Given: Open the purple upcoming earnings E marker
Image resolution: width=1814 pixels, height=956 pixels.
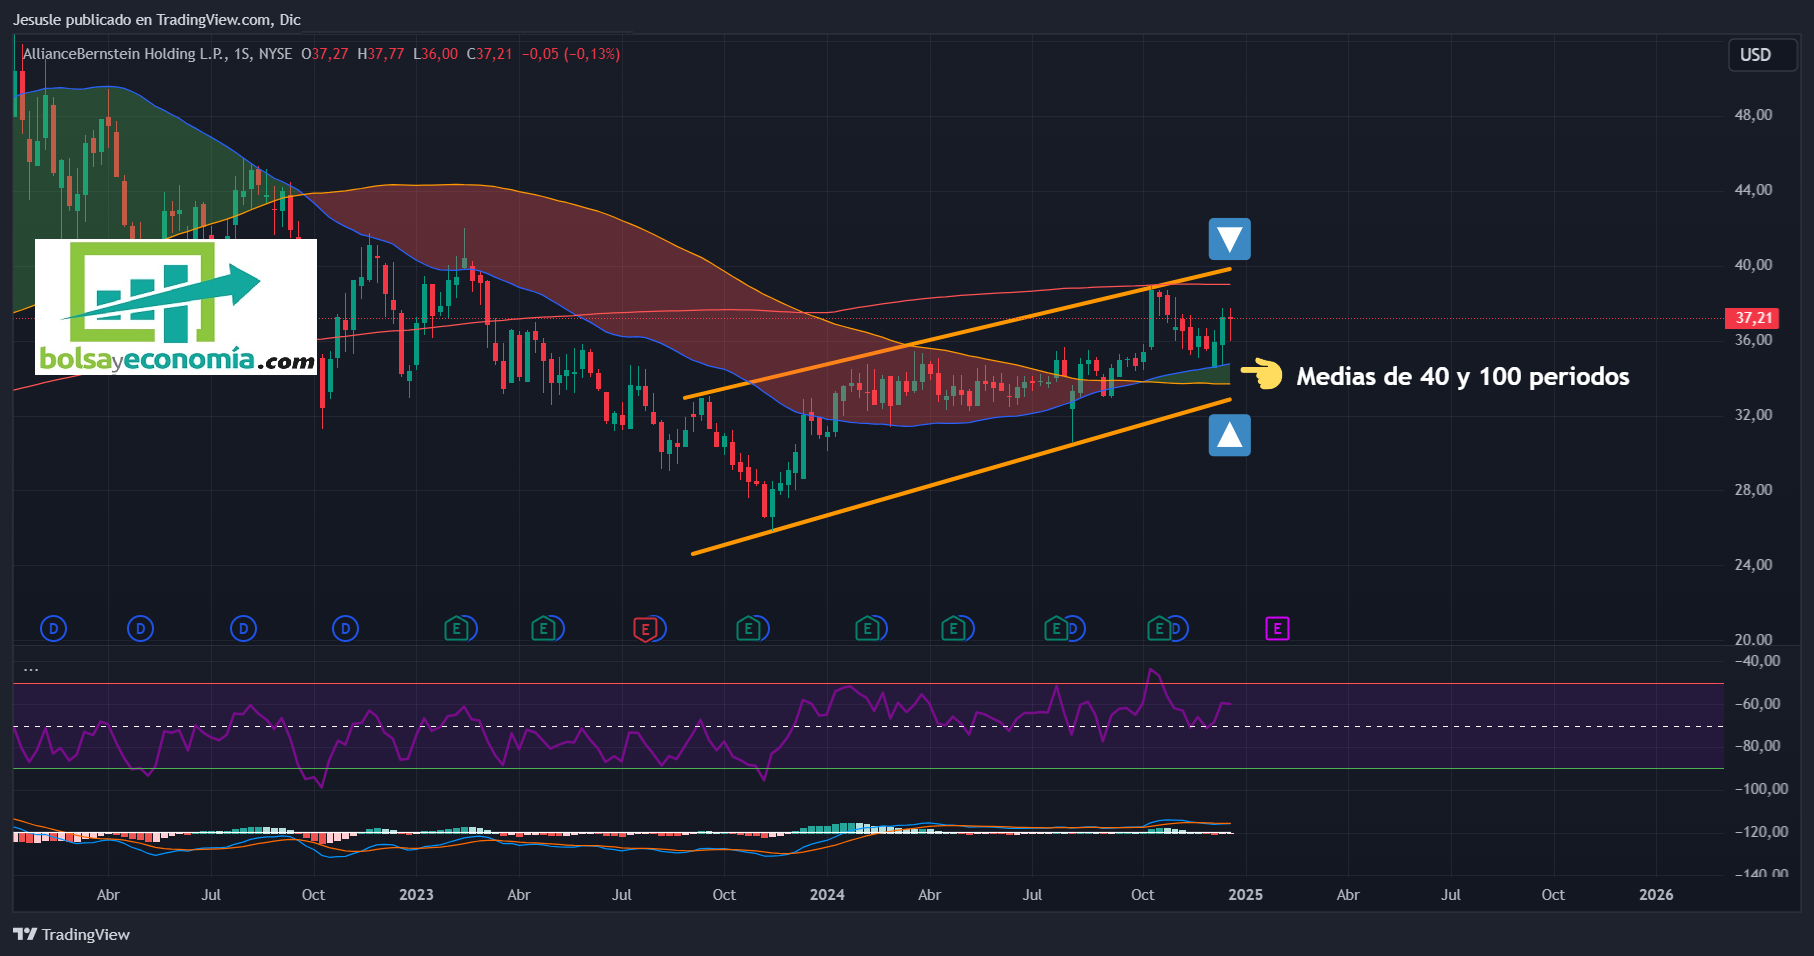Looking at the screenshot, I should 1277,629.
